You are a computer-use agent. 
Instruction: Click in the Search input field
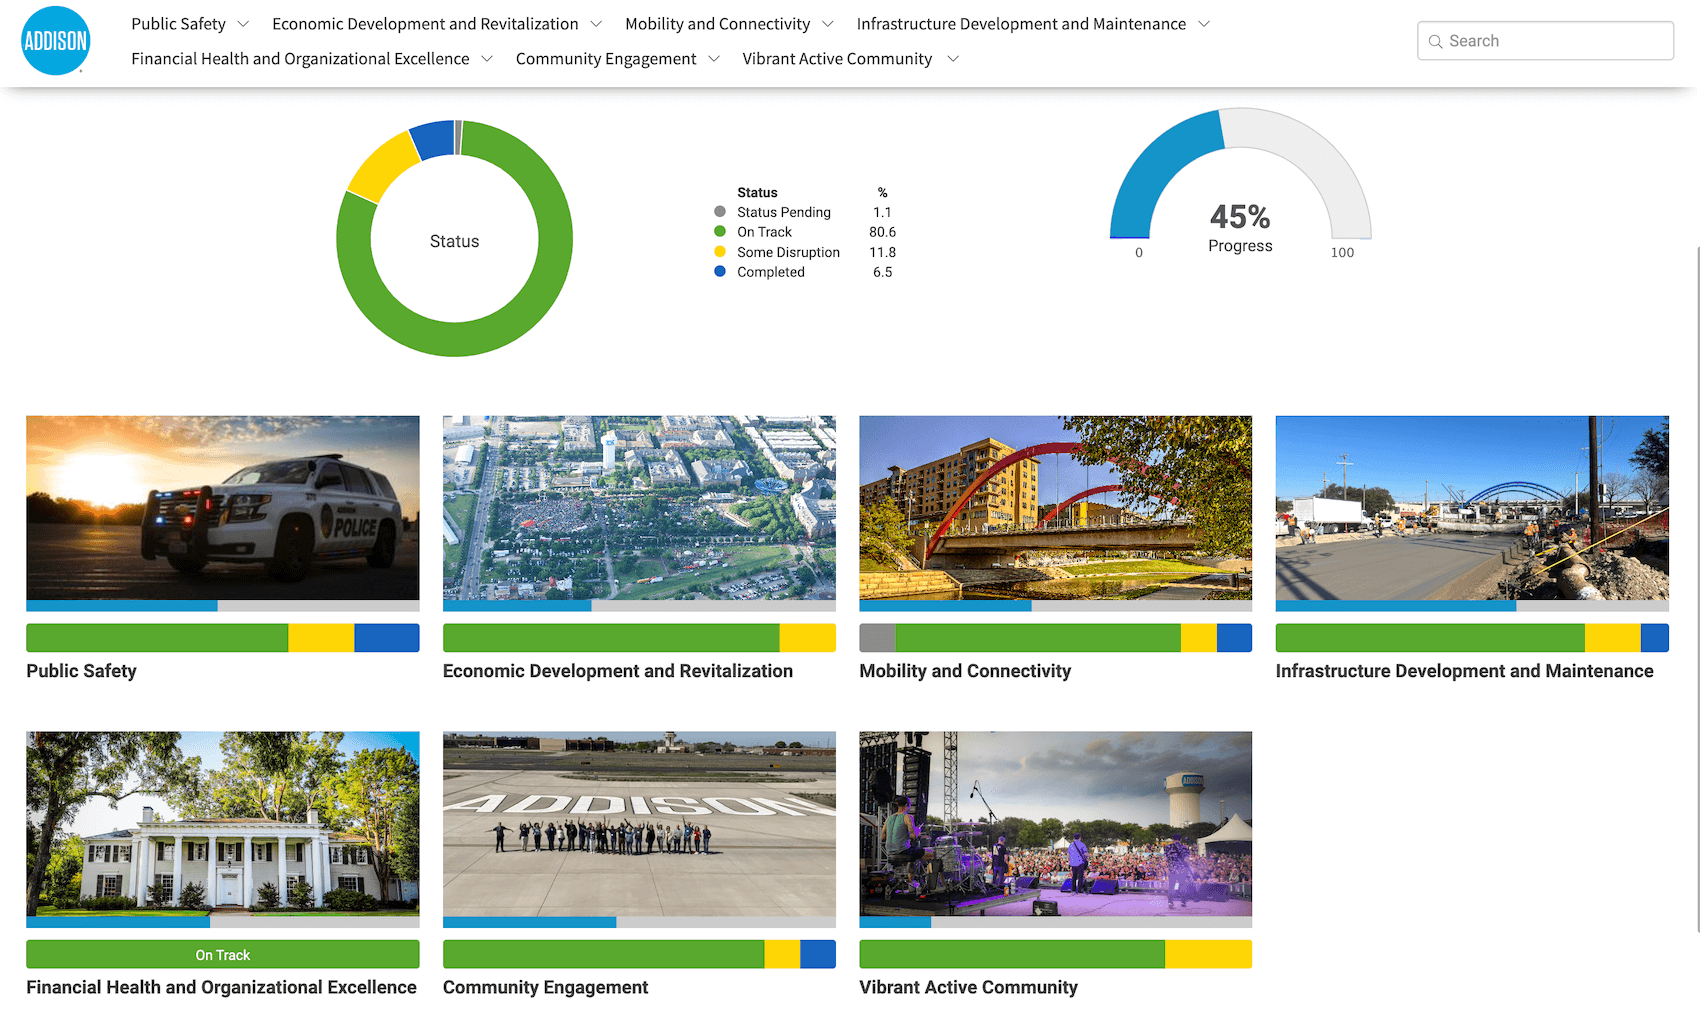click(1545, 41)
